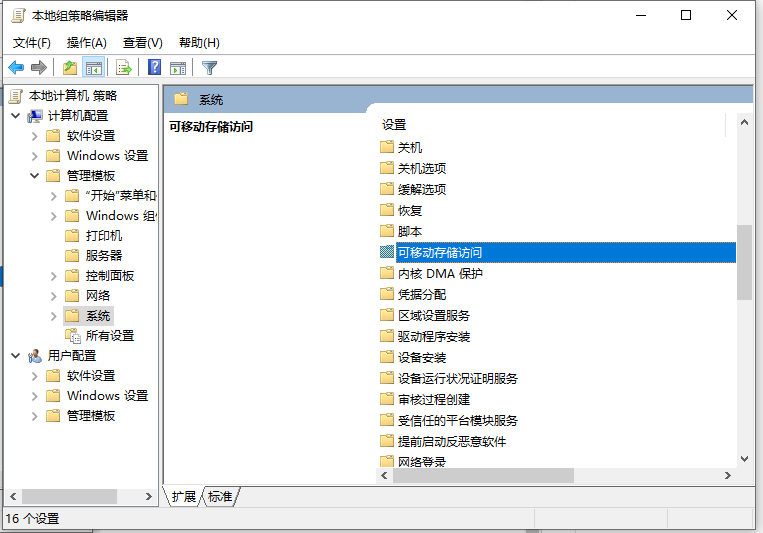Click settings list horizontal scroll-right arrow
Image resolution: width=763 pixels, height=533 pixels.
727,476
